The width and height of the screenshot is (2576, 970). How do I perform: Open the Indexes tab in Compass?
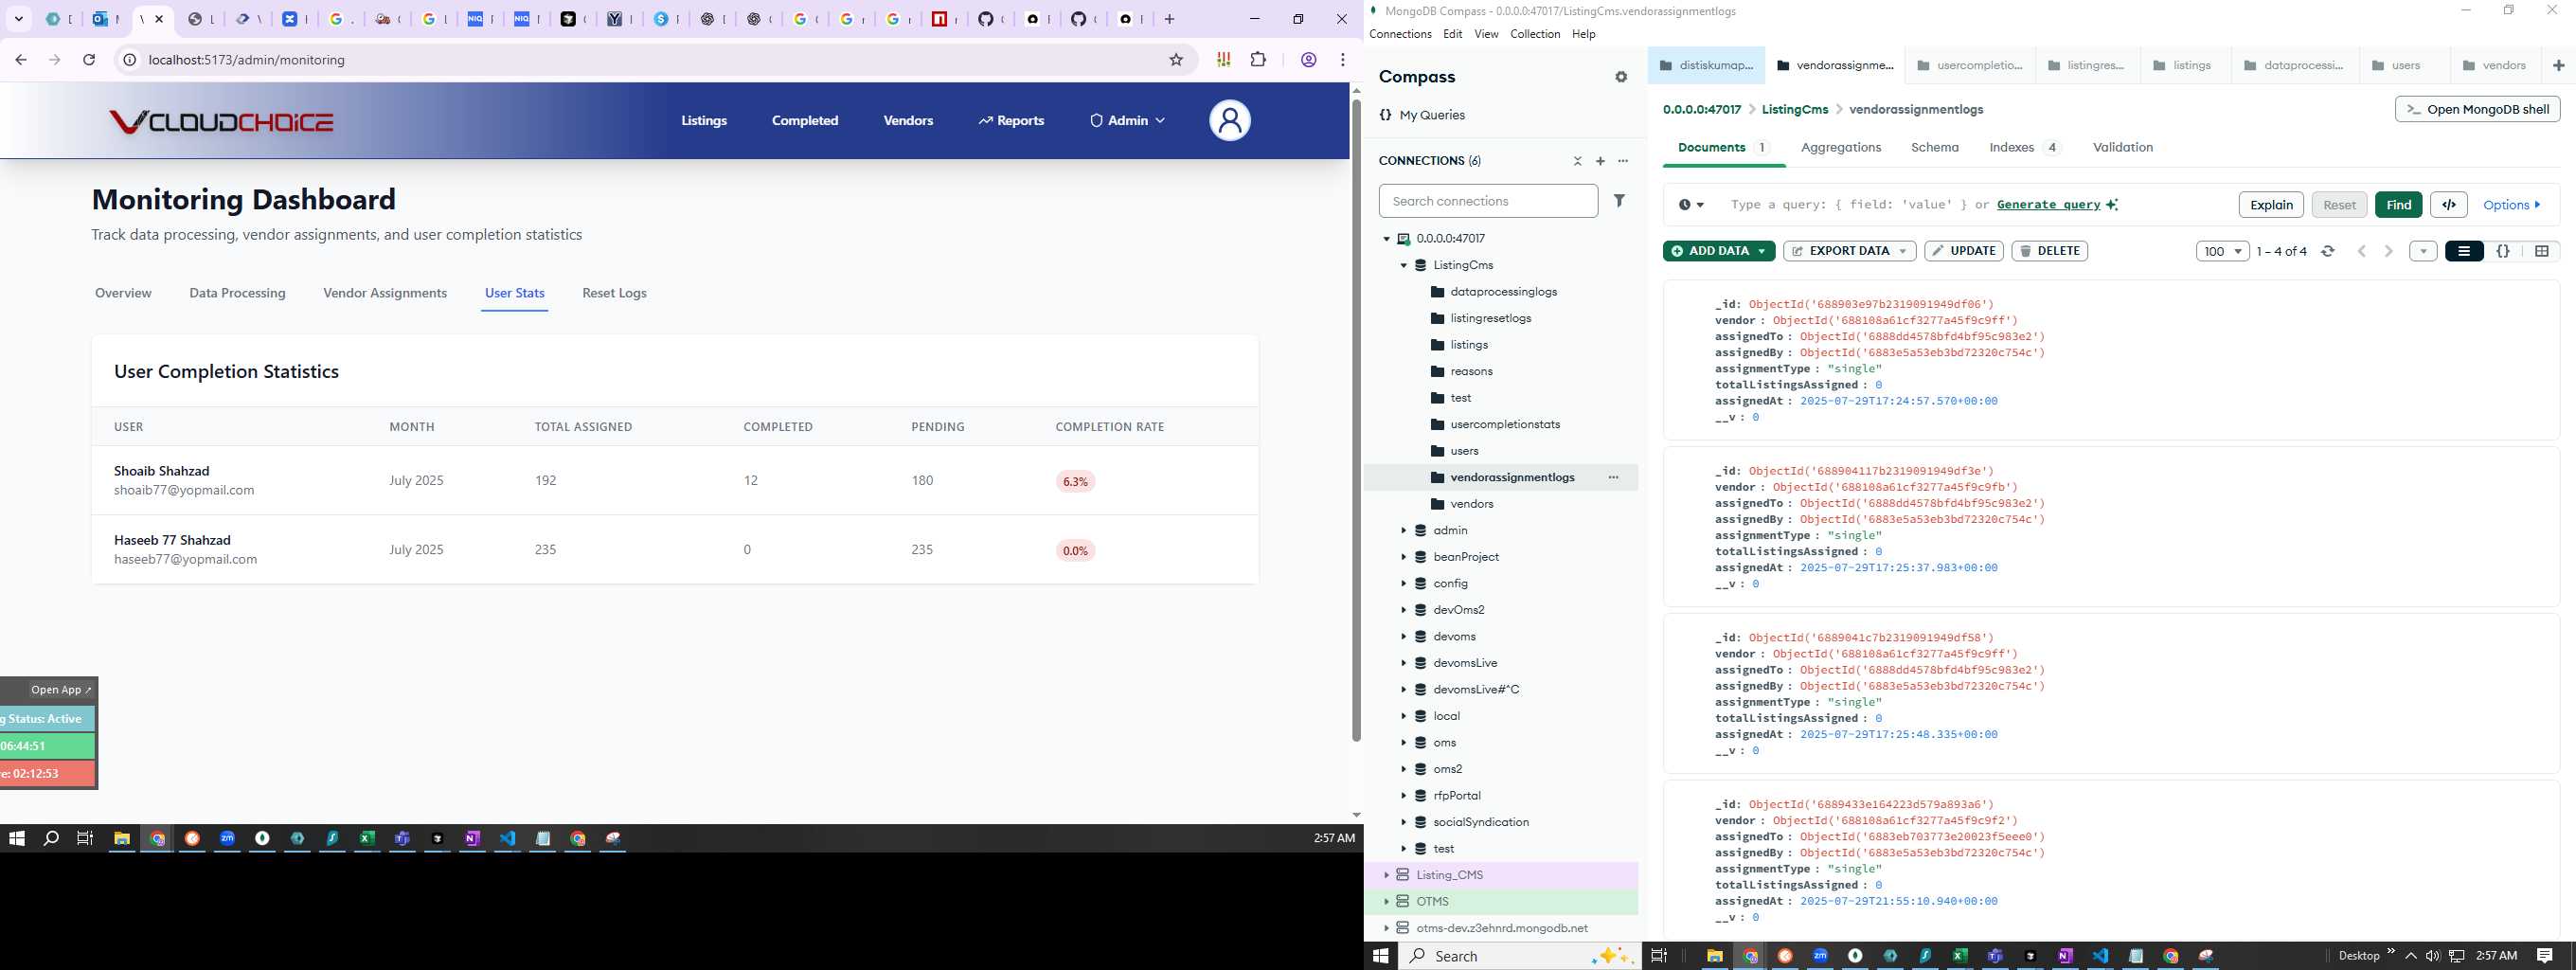tap(2024, 148)
